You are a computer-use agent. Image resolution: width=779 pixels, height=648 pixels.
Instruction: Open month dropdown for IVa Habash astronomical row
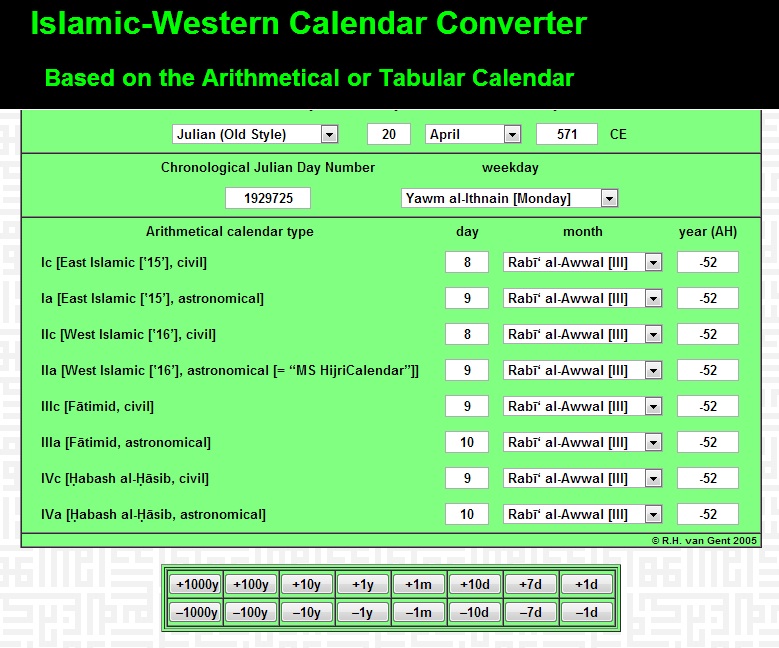[x=583, y=514]
